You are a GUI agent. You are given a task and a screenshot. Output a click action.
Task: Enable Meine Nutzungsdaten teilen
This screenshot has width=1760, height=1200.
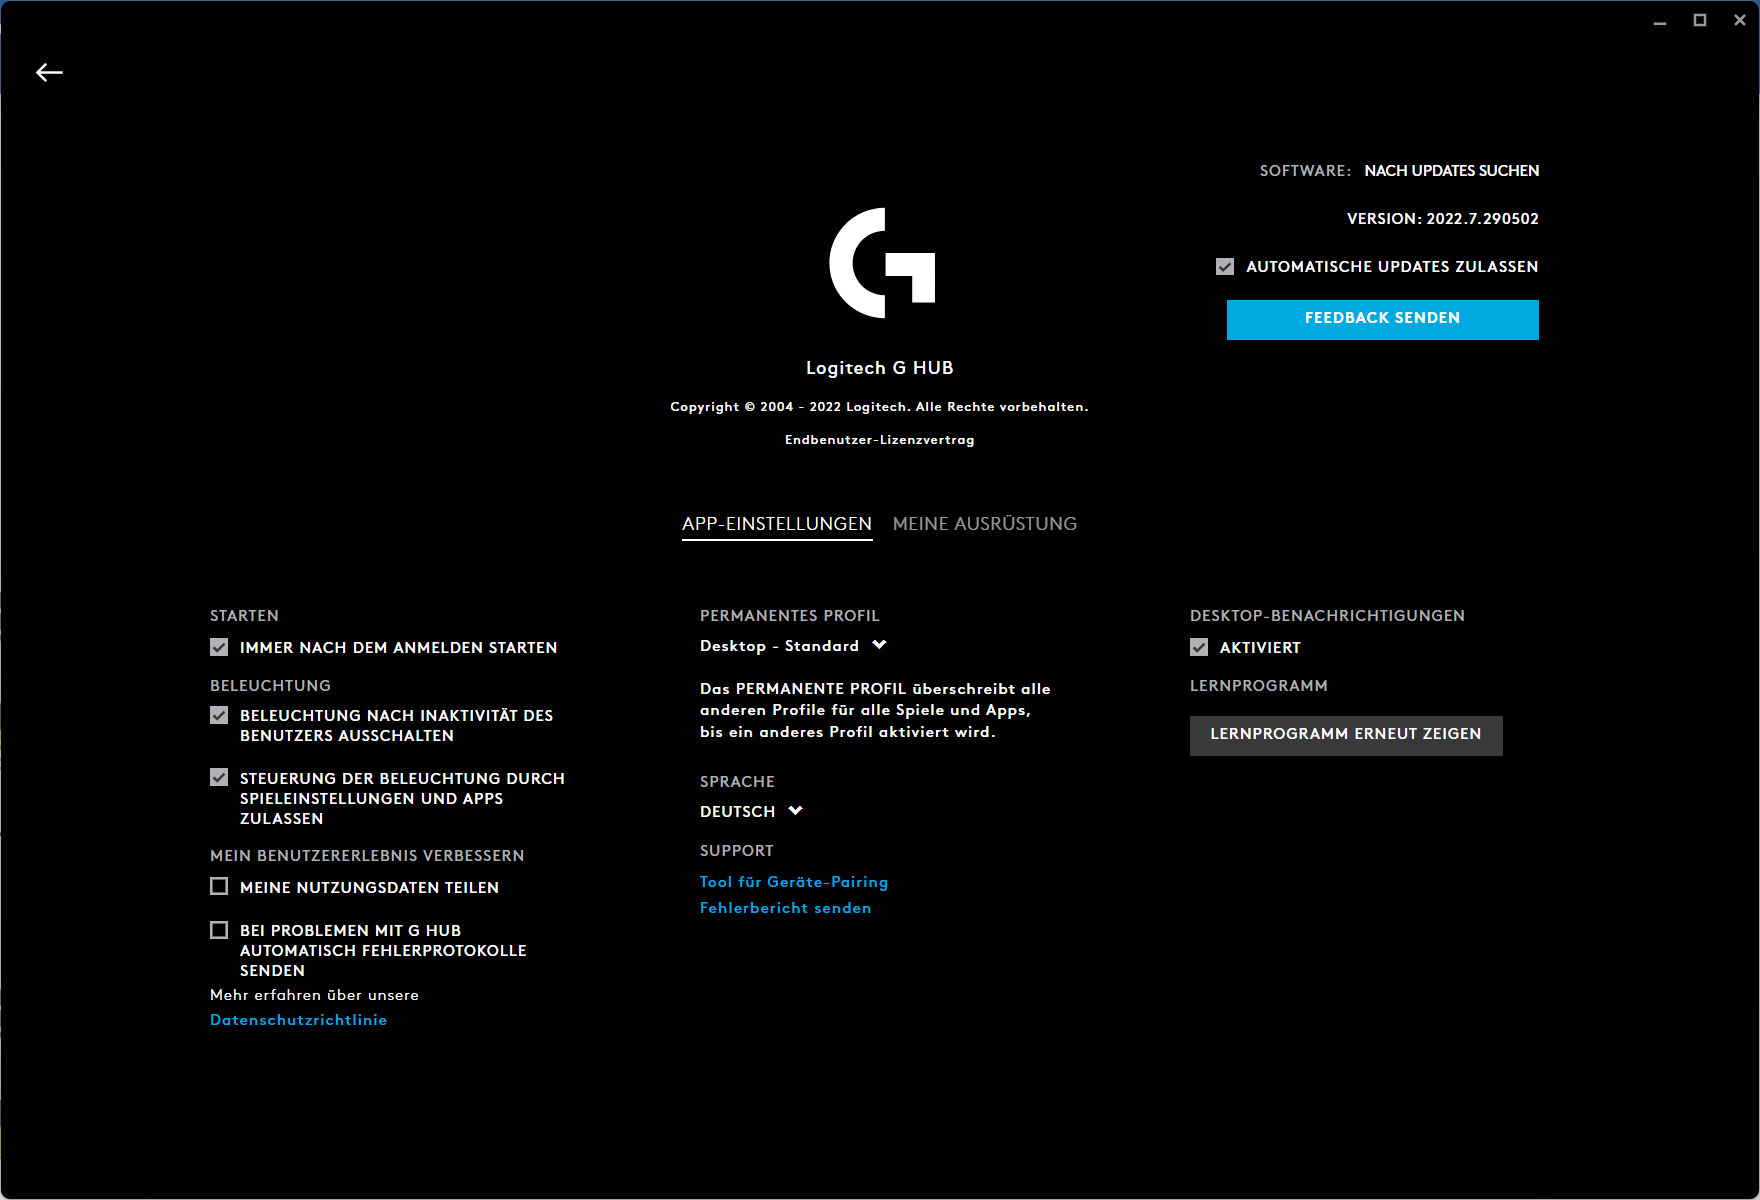(x=219, y=886)
